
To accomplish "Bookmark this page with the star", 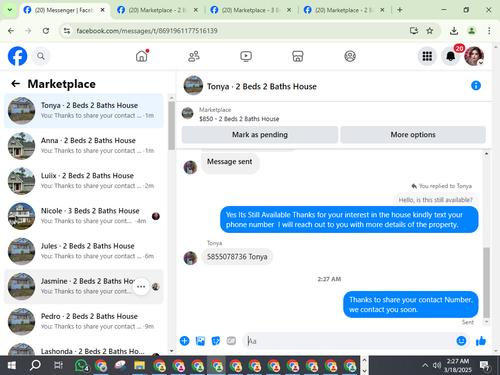I will 430,31.
